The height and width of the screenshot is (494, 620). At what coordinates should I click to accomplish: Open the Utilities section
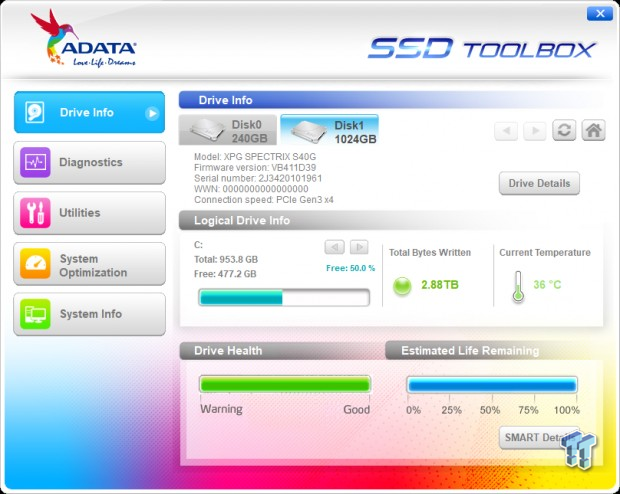(89, 213)
